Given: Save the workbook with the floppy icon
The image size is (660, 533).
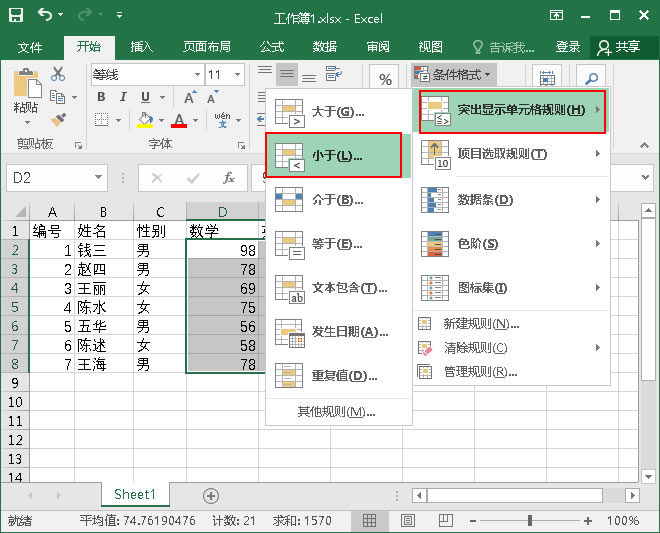Looking at the screenshot, I should click(x=16, y=15).
